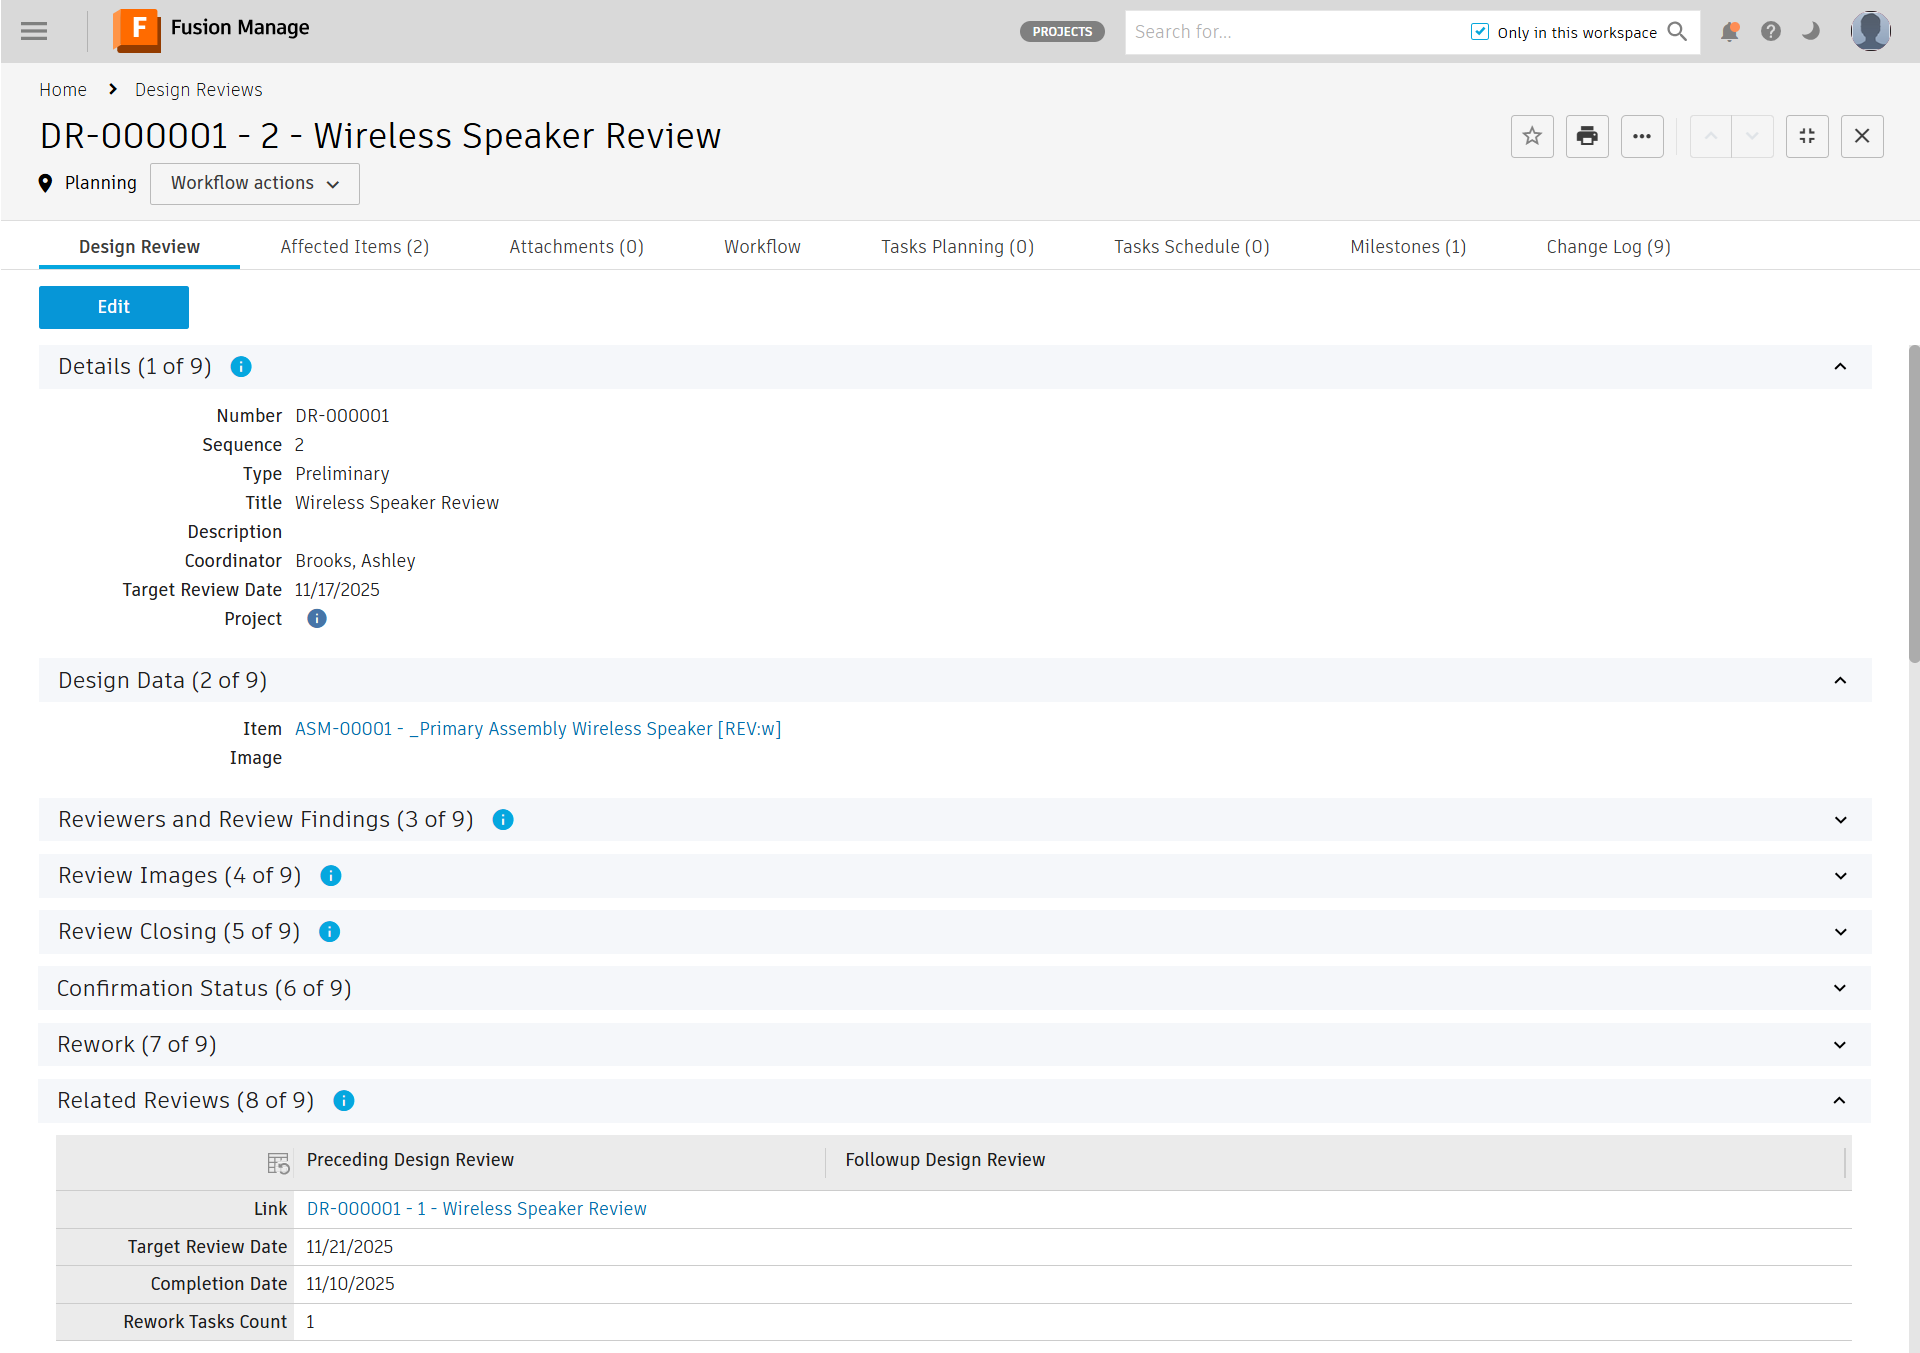Click the blue Edit button
Screen dimensions: 1920x1353
[x=114, y=307]
